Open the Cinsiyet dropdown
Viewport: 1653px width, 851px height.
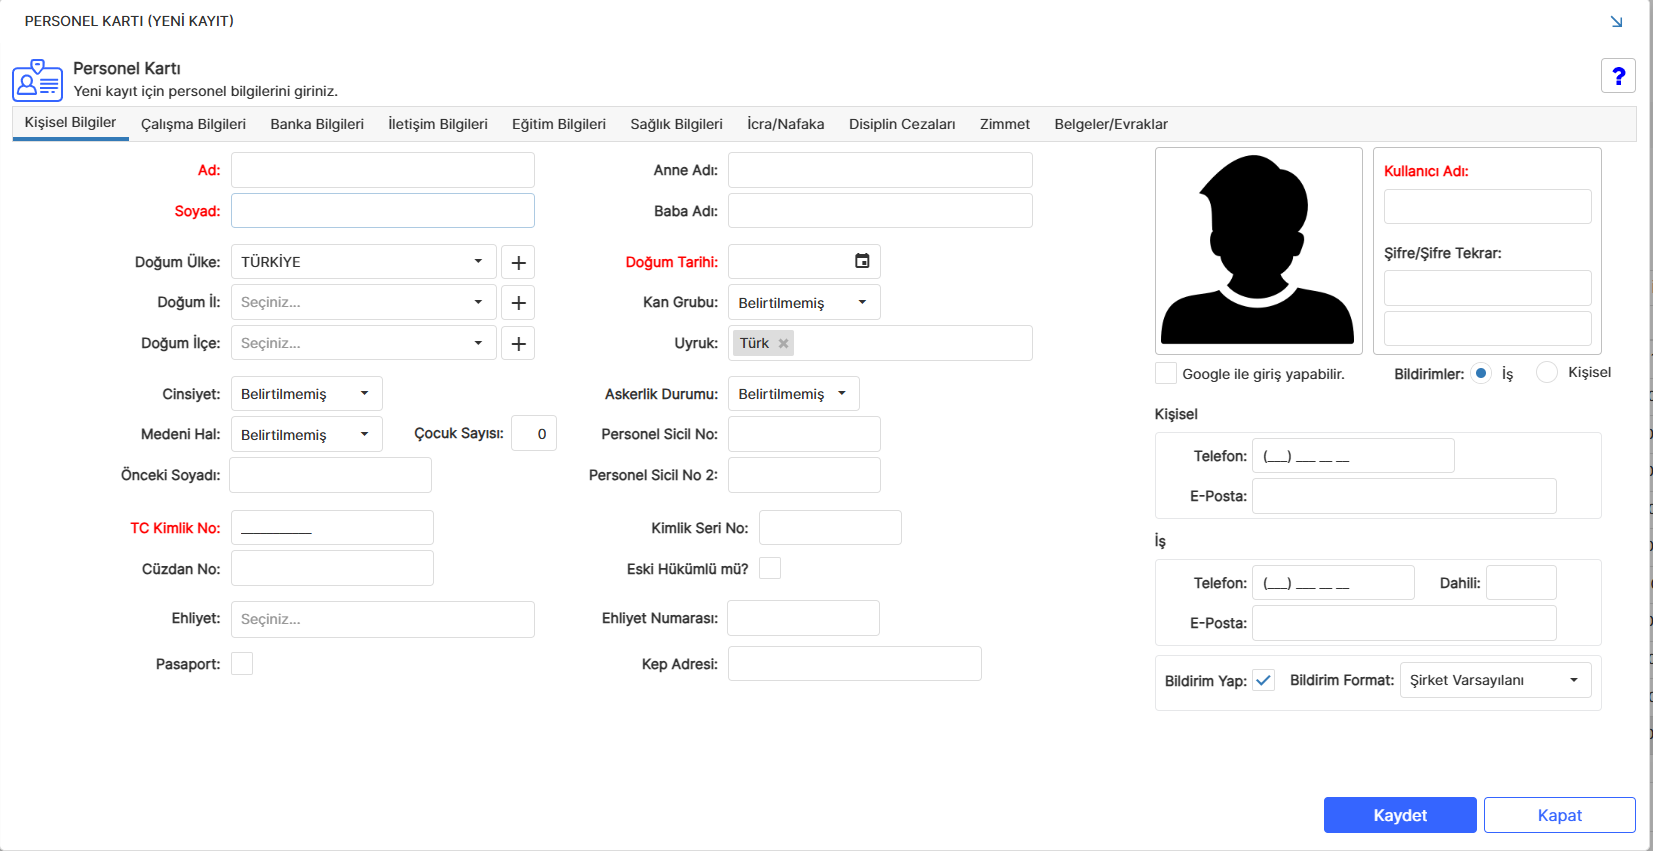coord(306,393)
